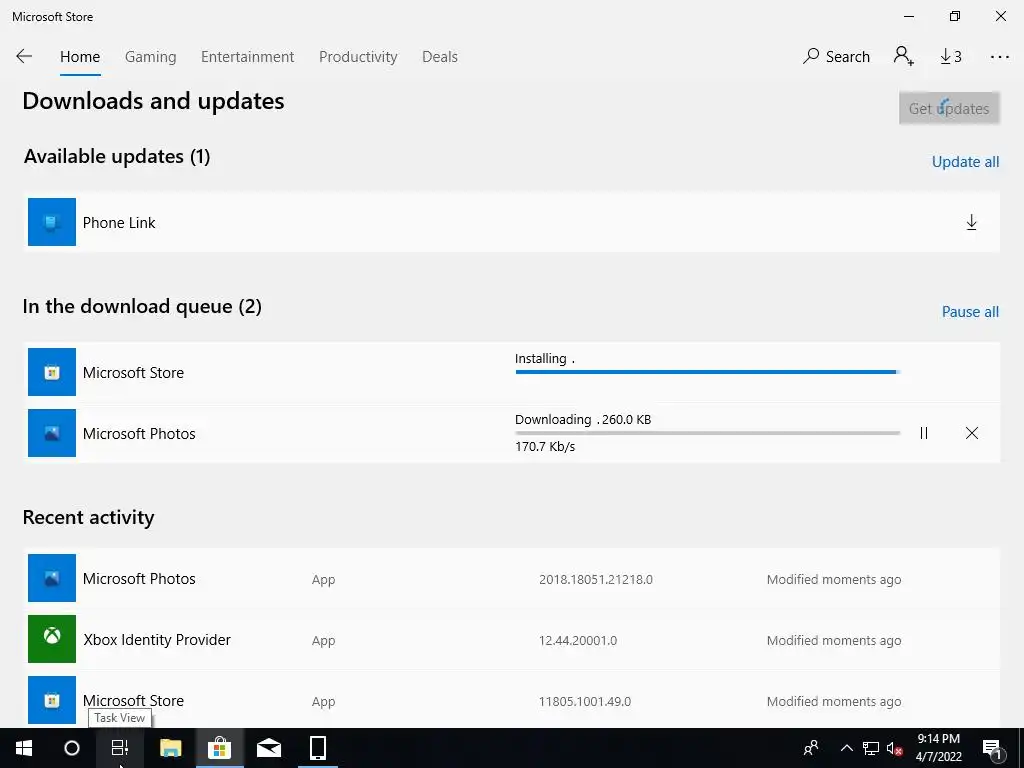Viewport: 1024px width, 768px height.
Task: Open the Home tab
Action: 80,57
